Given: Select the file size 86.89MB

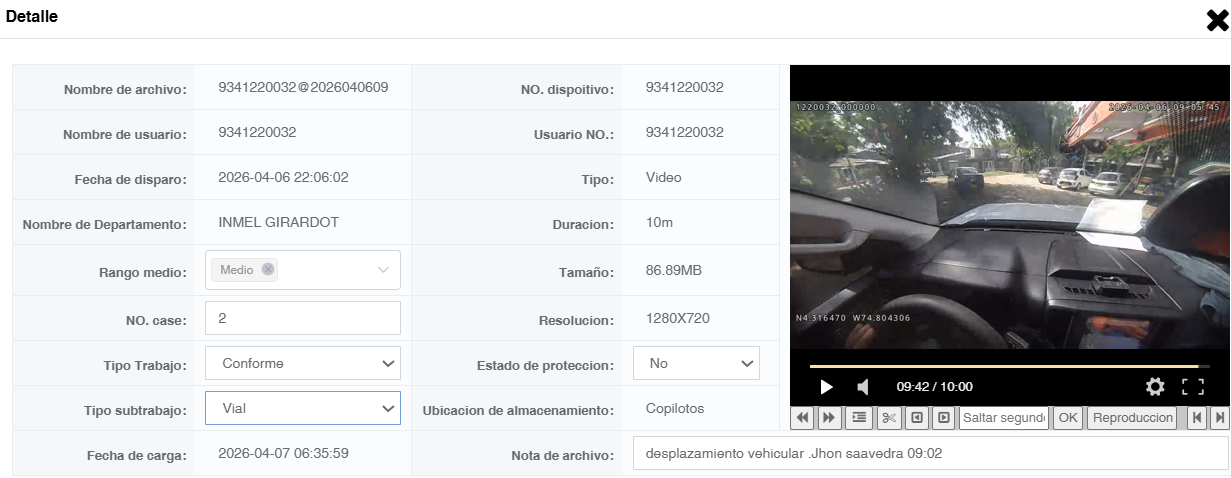Looking at the screenshot, I should pyautogui.click(x=674, y=270).
